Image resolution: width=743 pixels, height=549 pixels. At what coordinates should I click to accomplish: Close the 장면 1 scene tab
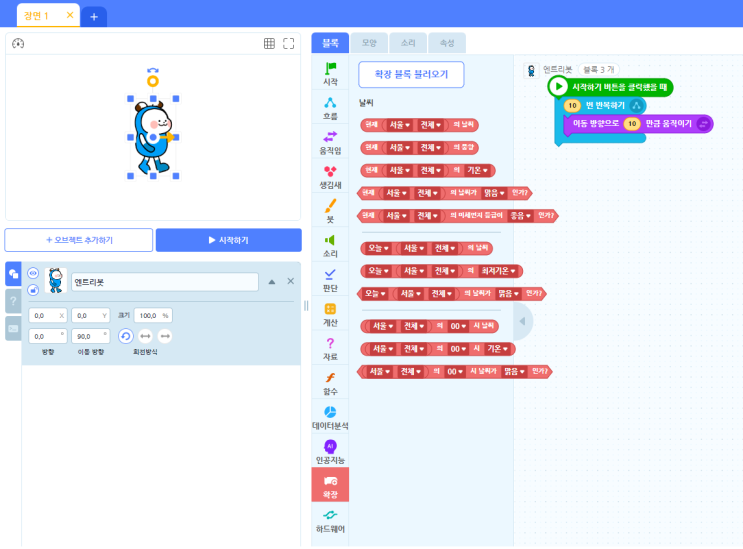[x=70, y=15]
